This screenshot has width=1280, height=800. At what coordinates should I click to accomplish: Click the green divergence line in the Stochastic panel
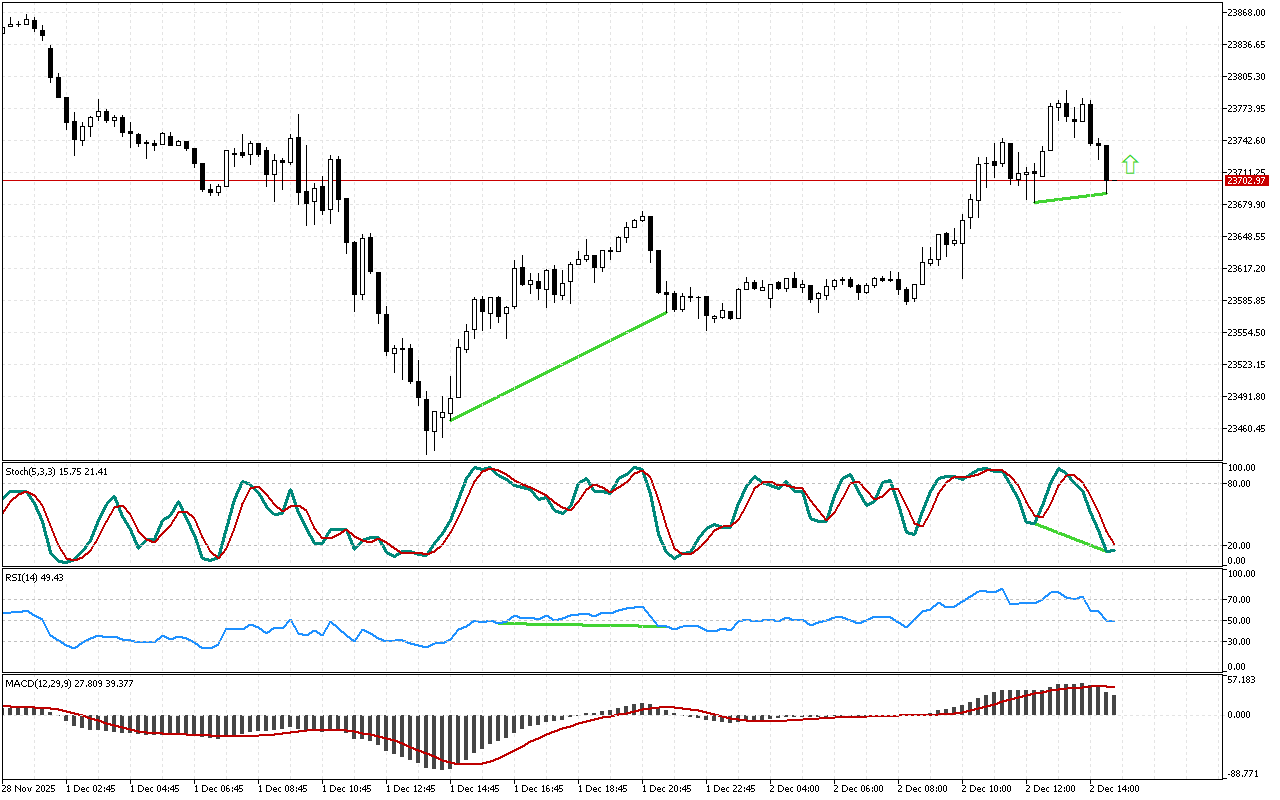(1070, 537)
